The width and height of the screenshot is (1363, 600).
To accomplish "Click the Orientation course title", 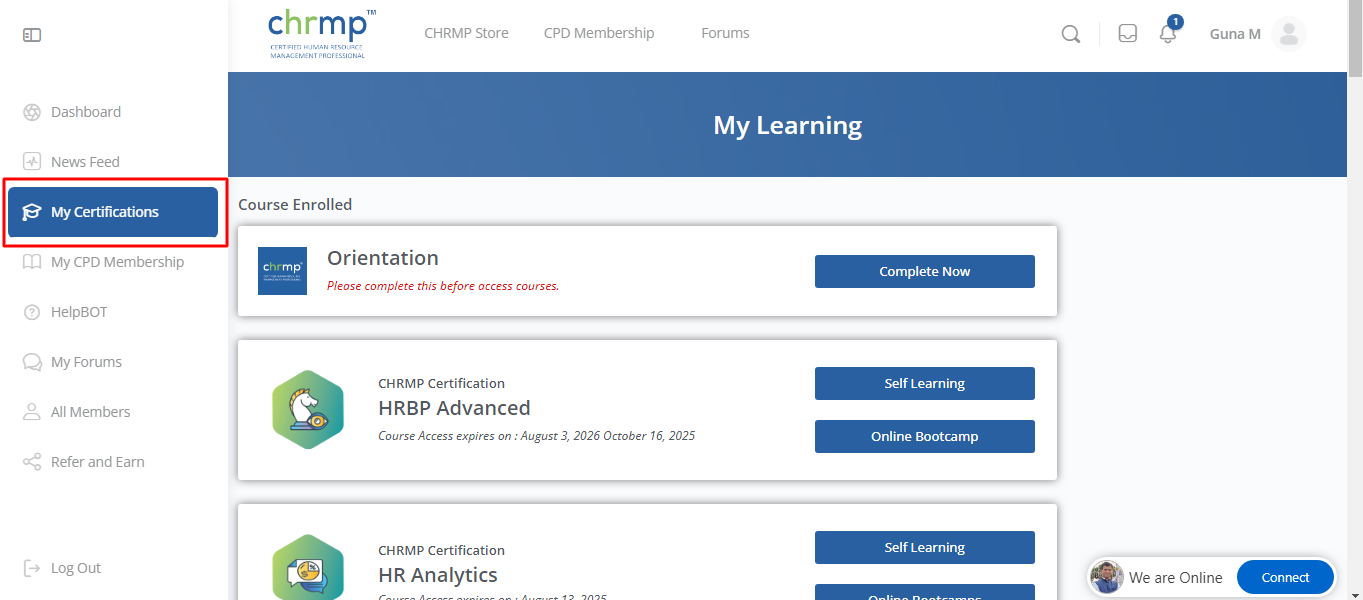I will click(x=383, y=258).
